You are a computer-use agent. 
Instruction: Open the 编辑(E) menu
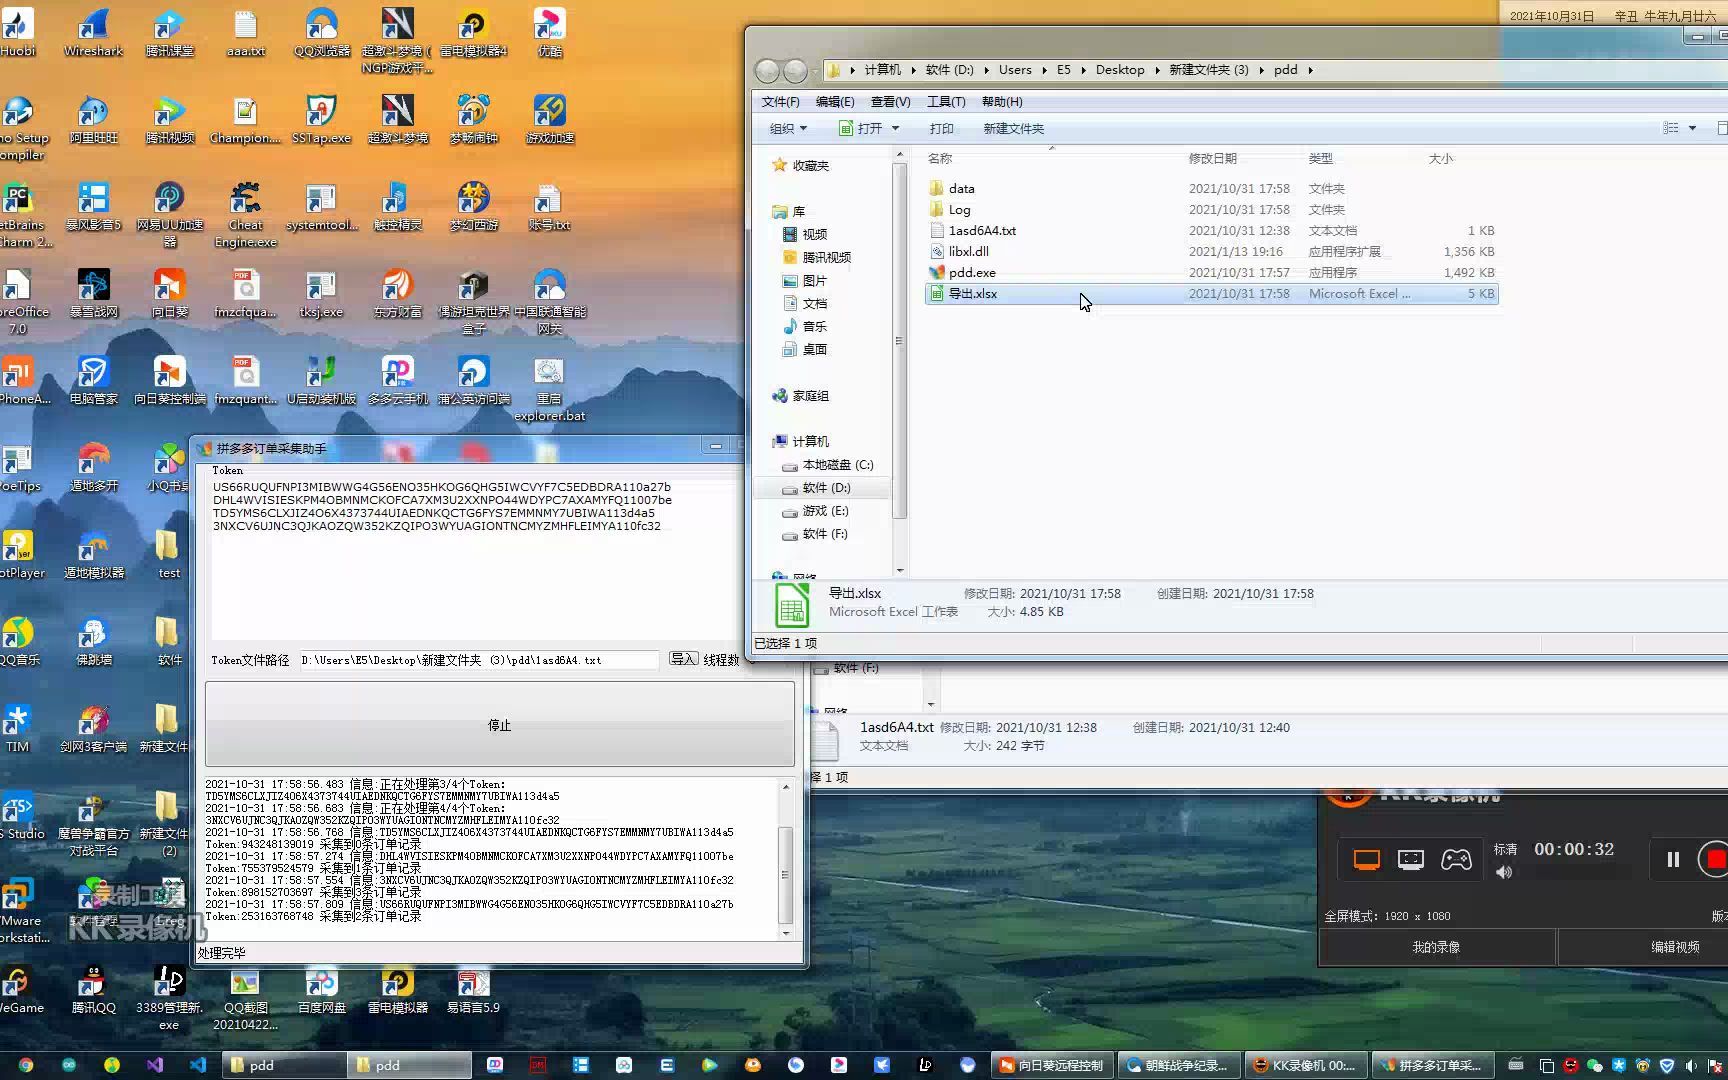pos(835,101)
